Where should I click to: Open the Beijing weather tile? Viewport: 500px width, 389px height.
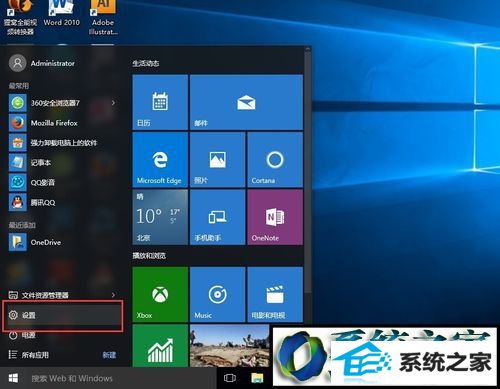[x=160, y=217]
